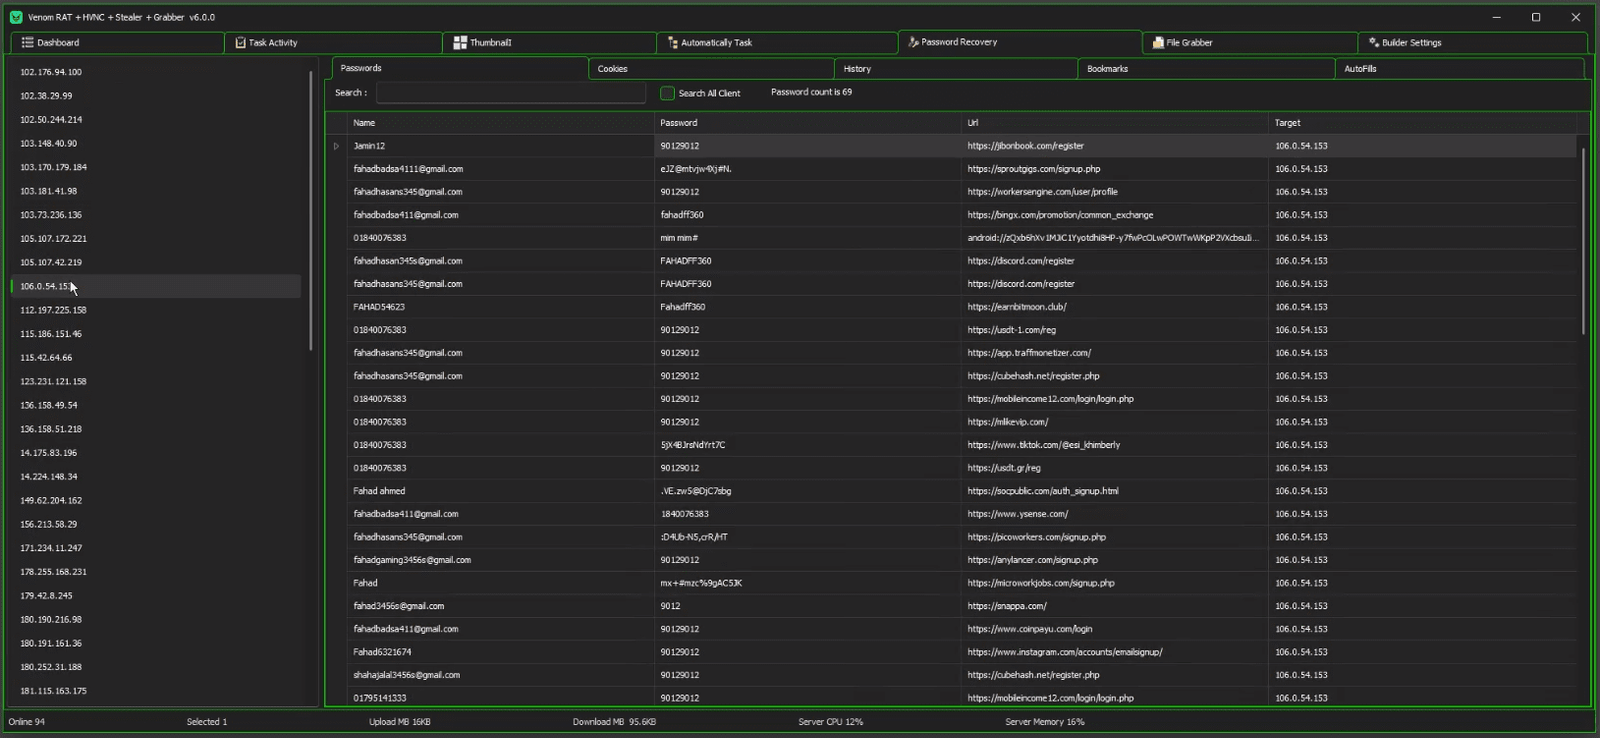
Task: Click the Server CPU 12% status entry
Action: point(831,722)
